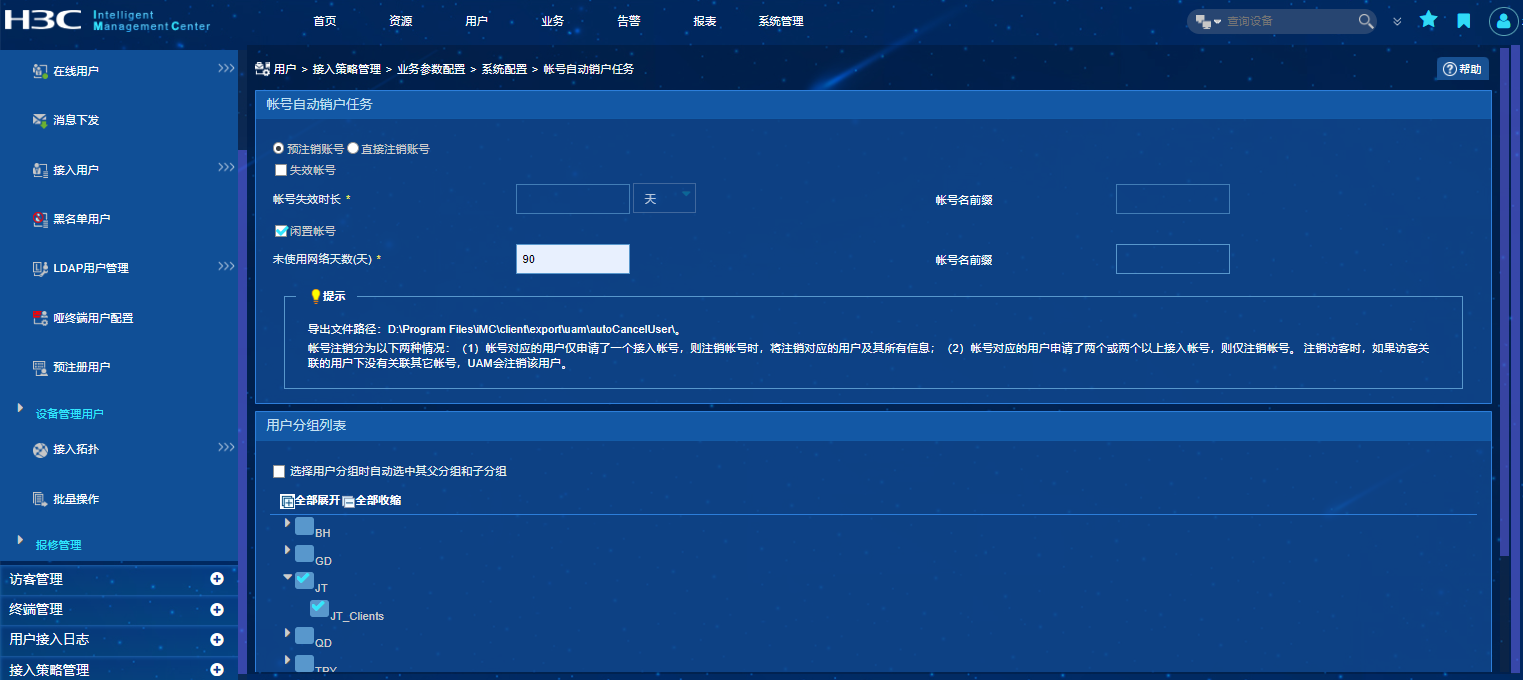Click the collapse-all (全部收缩) icon
Viewport: 1523px width, 680px height.
[x=348, y=501]
